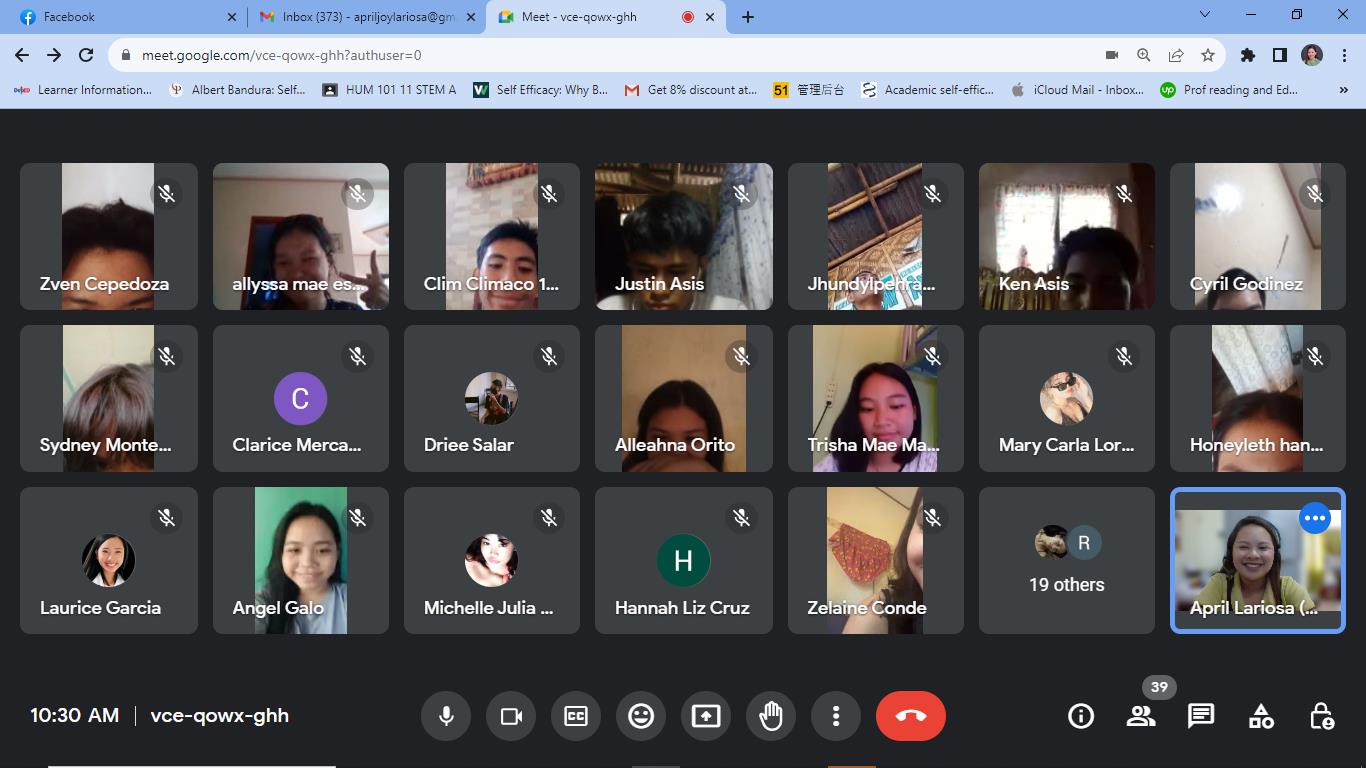Open host controls lock icon
This screenshot has width=1366, height=768.
pyautogui.click(x=1321, y=716)
